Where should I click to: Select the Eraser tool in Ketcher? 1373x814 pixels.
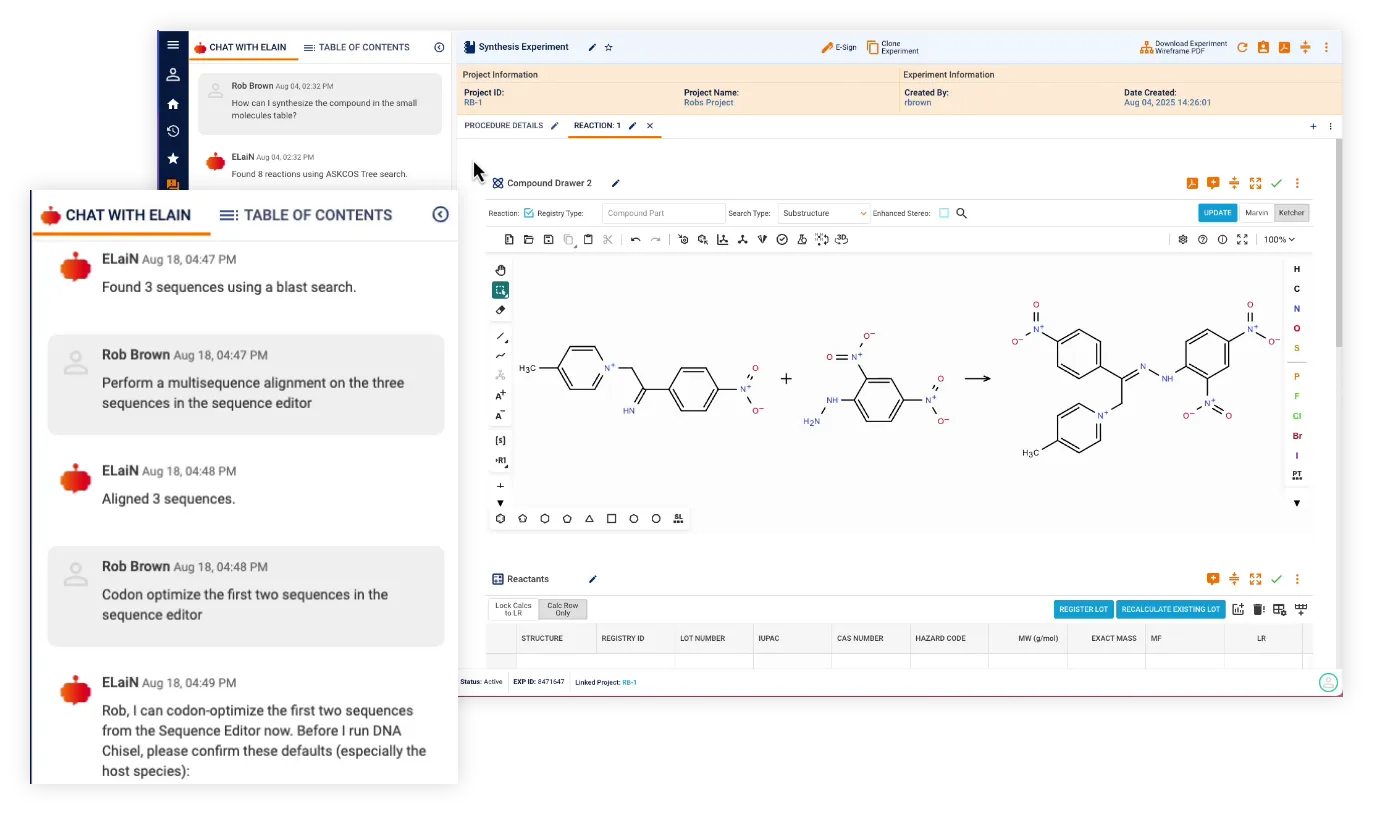[x=500, y=310]
